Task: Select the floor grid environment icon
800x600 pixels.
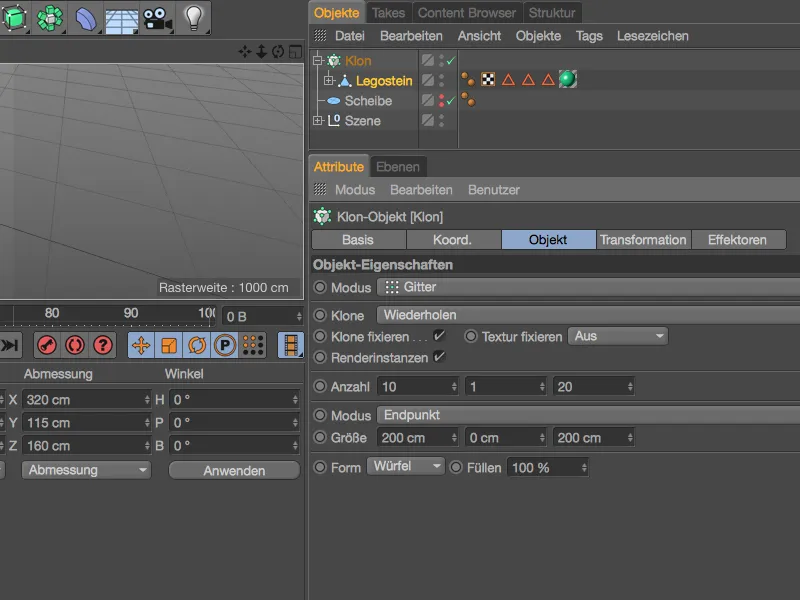Action: pyautogui.click(x=120, y=16)
